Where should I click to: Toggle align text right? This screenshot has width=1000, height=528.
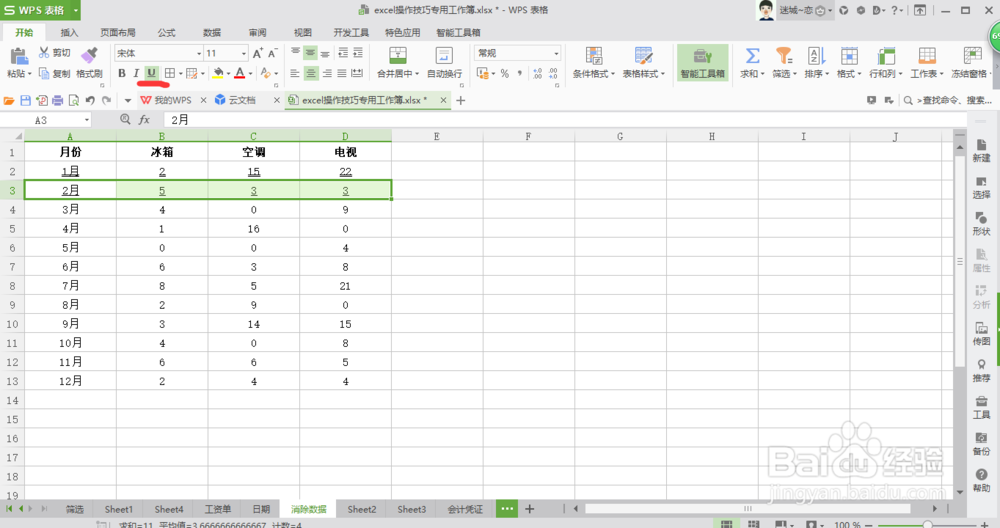coord(327,73)
